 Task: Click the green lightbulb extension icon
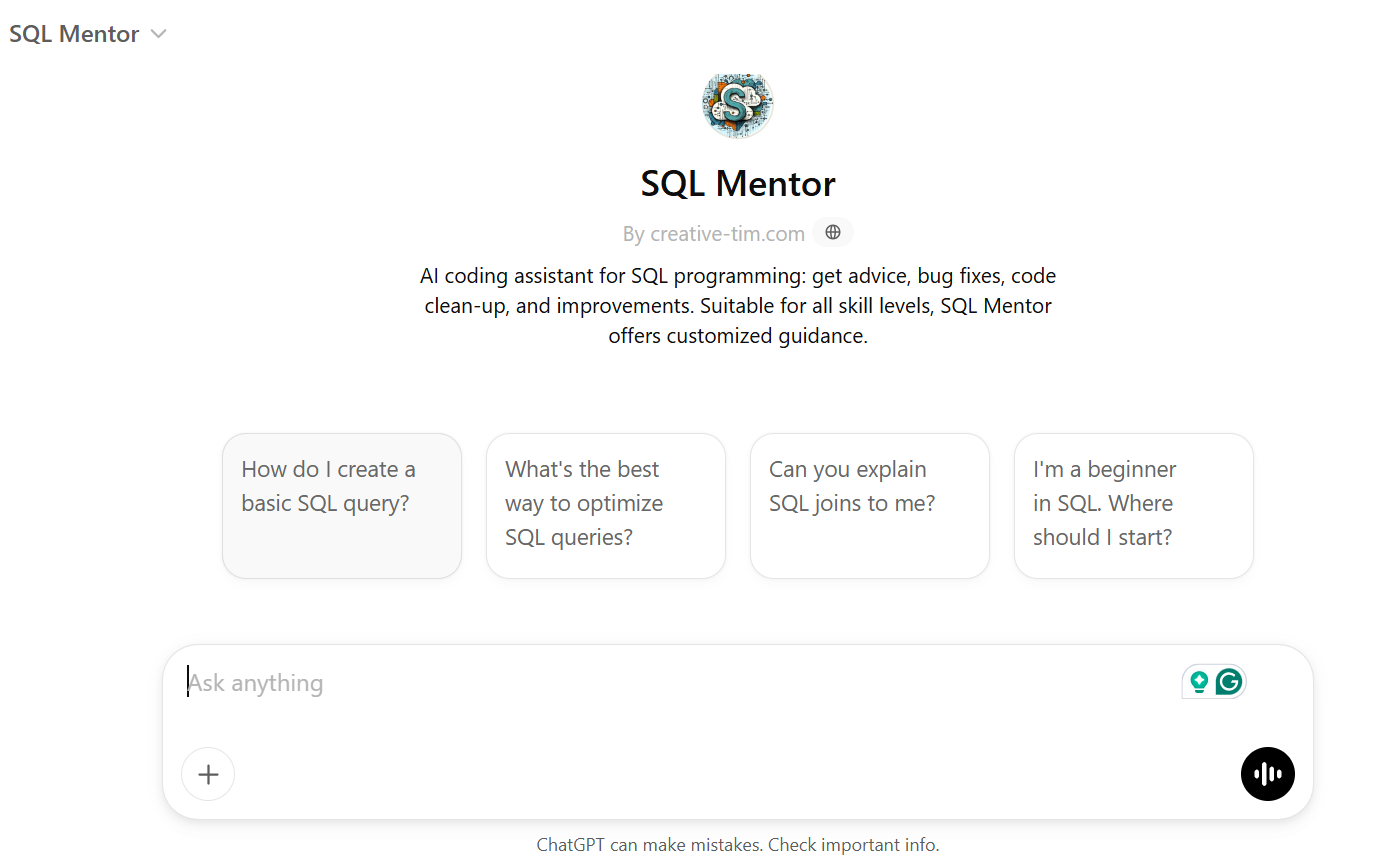pyautogui.click(x=1199, y=682)
